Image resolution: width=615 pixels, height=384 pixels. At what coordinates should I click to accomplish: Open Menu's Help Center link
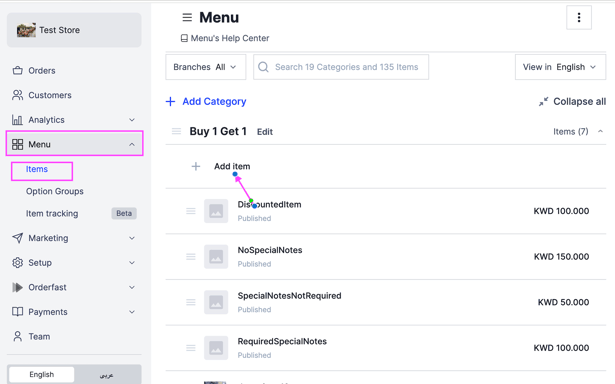(230, 38)
